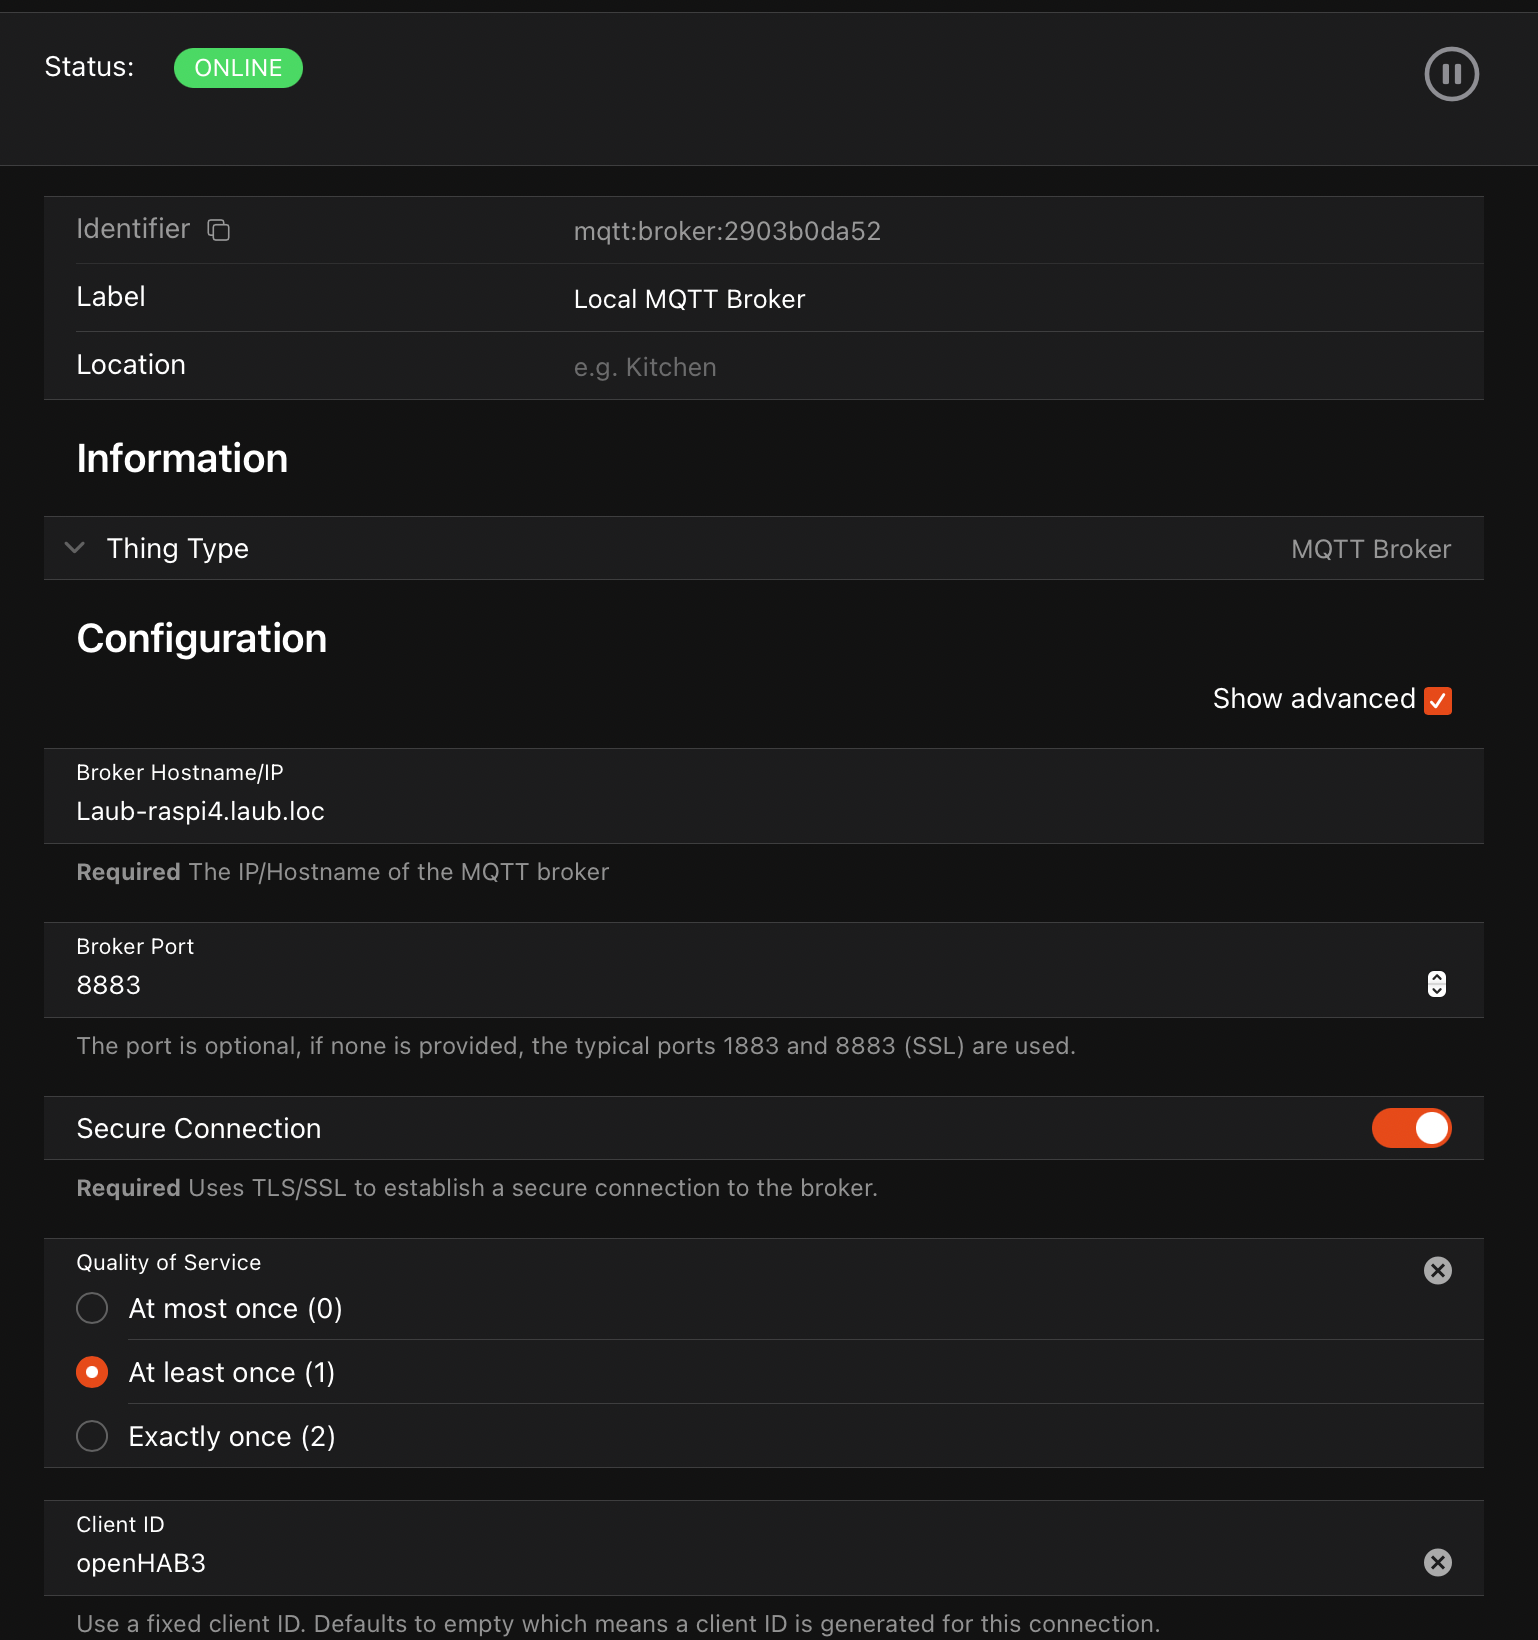
Task: Pause the thing with the pause icon
Action: (x=1451, y=74)
